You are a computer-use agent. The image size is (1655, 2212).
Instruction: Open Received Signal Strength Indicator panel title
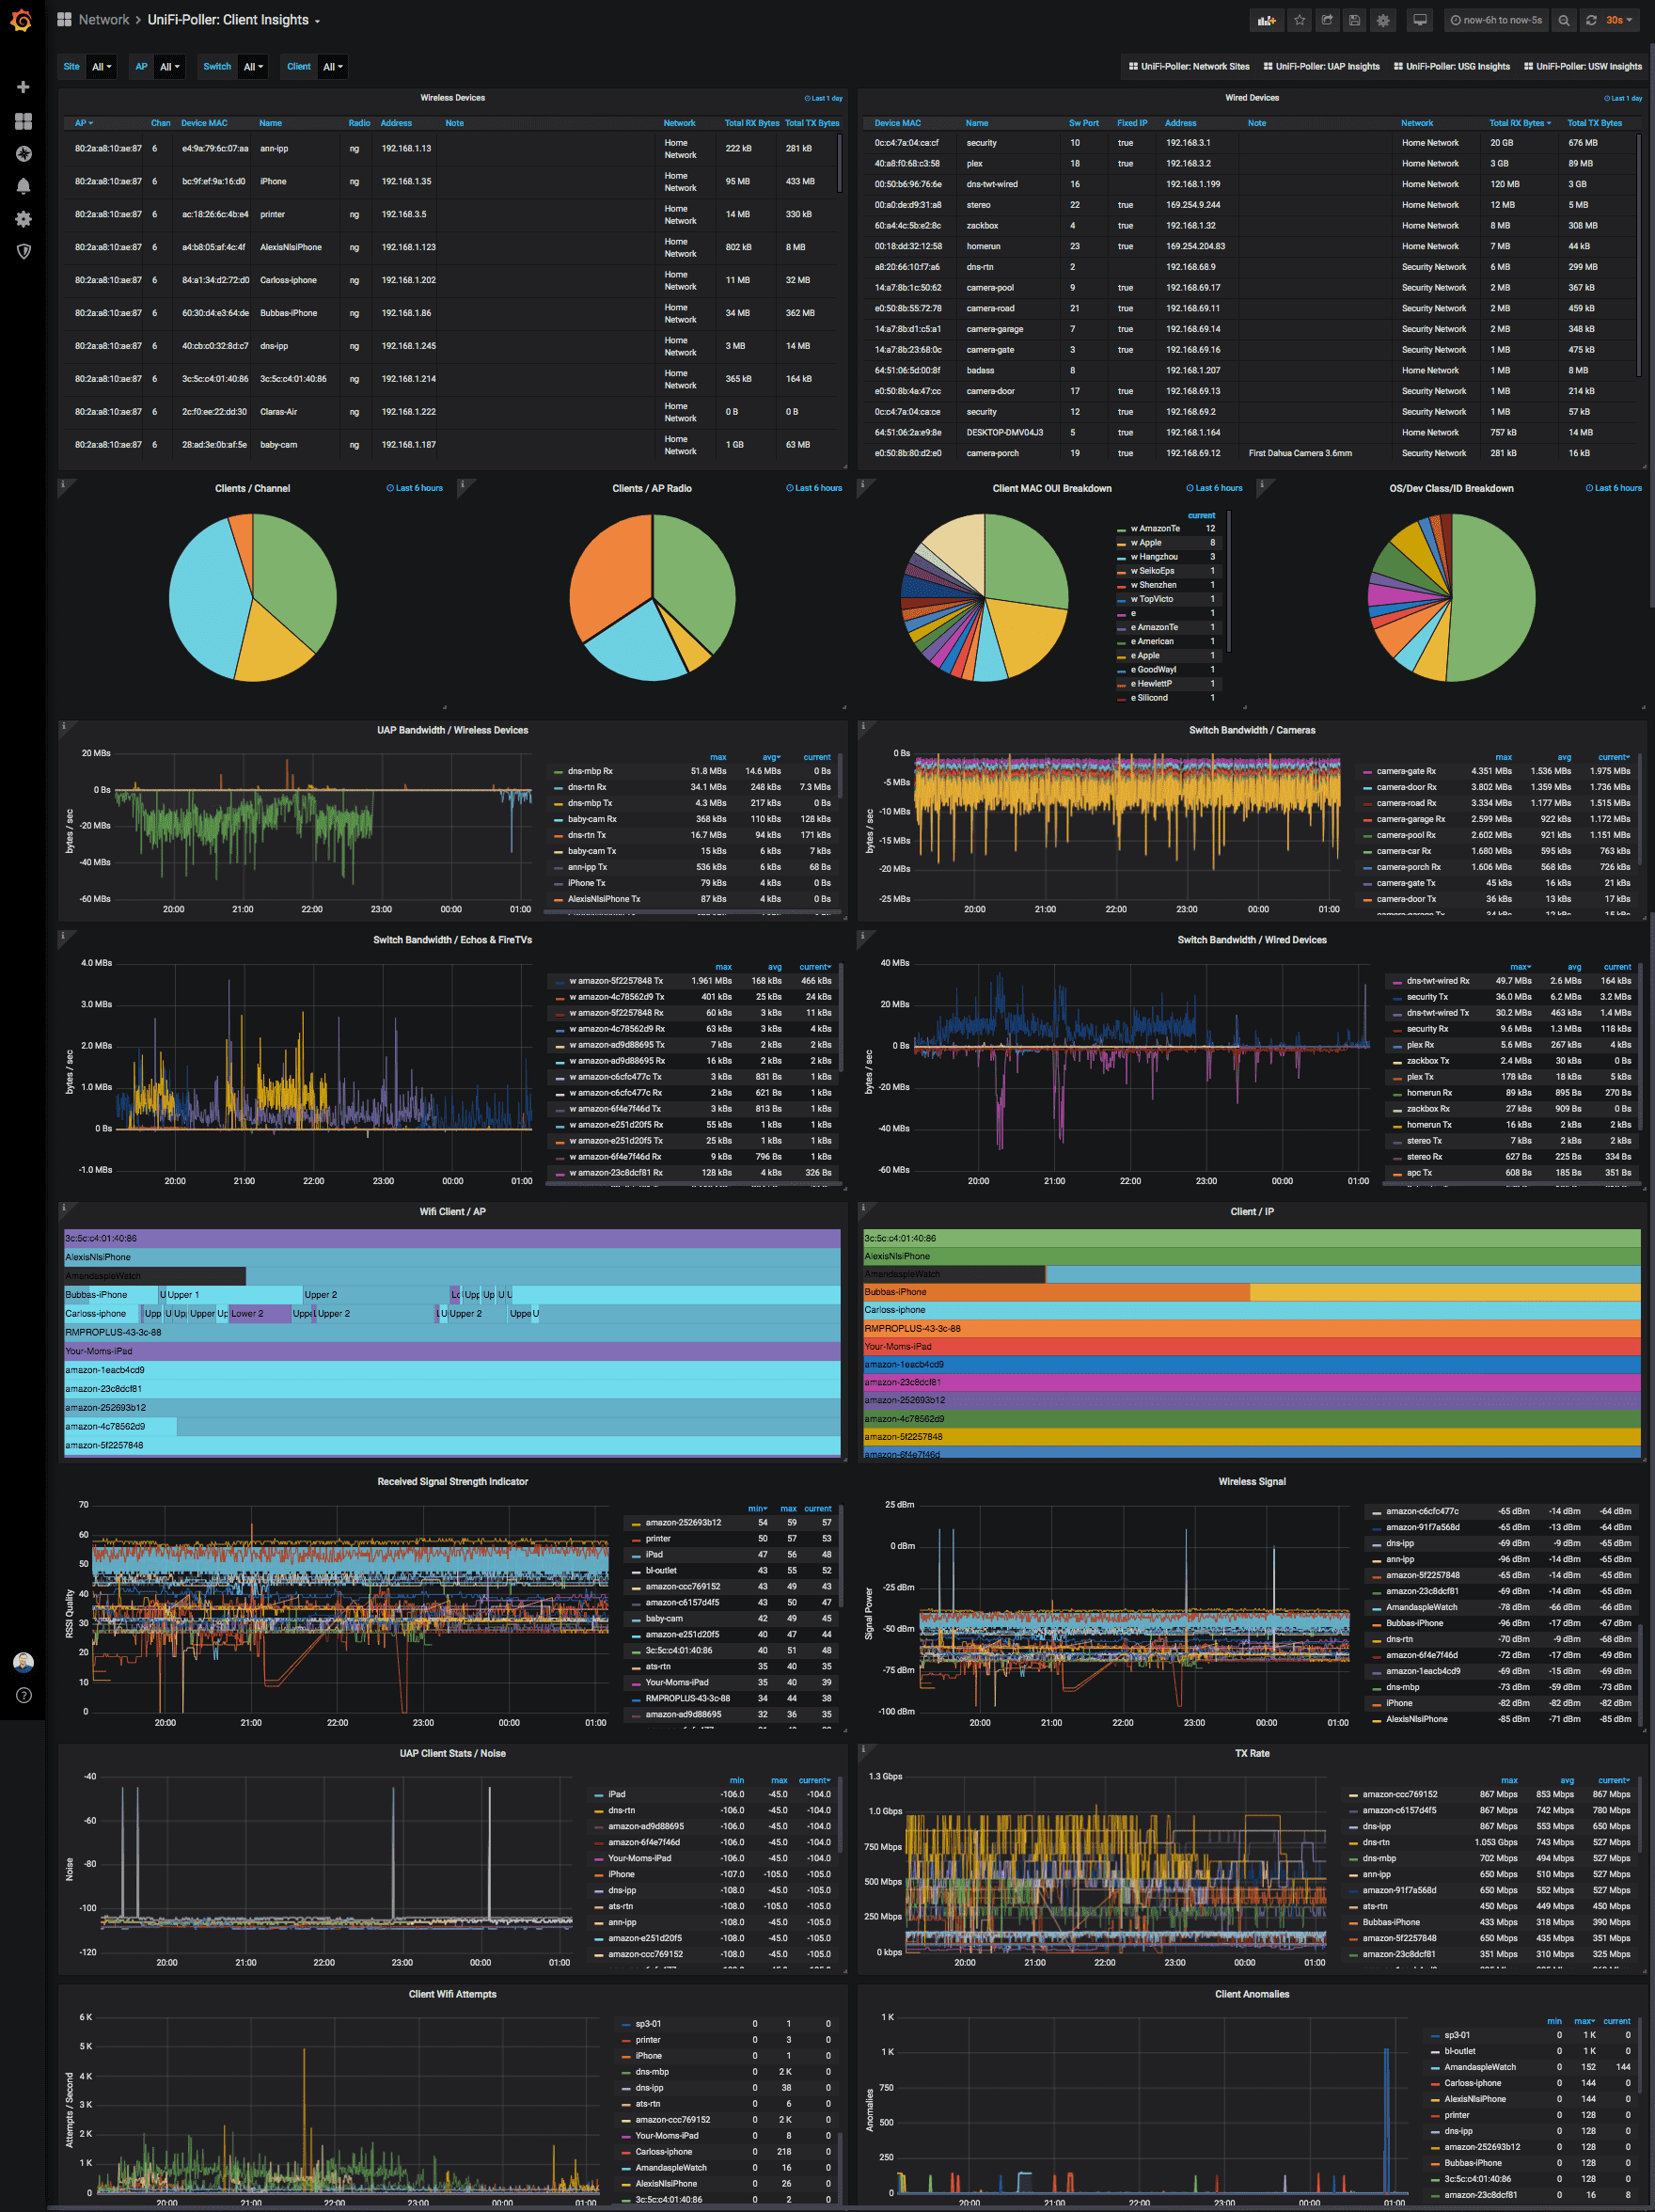(x=452, y=1481)
